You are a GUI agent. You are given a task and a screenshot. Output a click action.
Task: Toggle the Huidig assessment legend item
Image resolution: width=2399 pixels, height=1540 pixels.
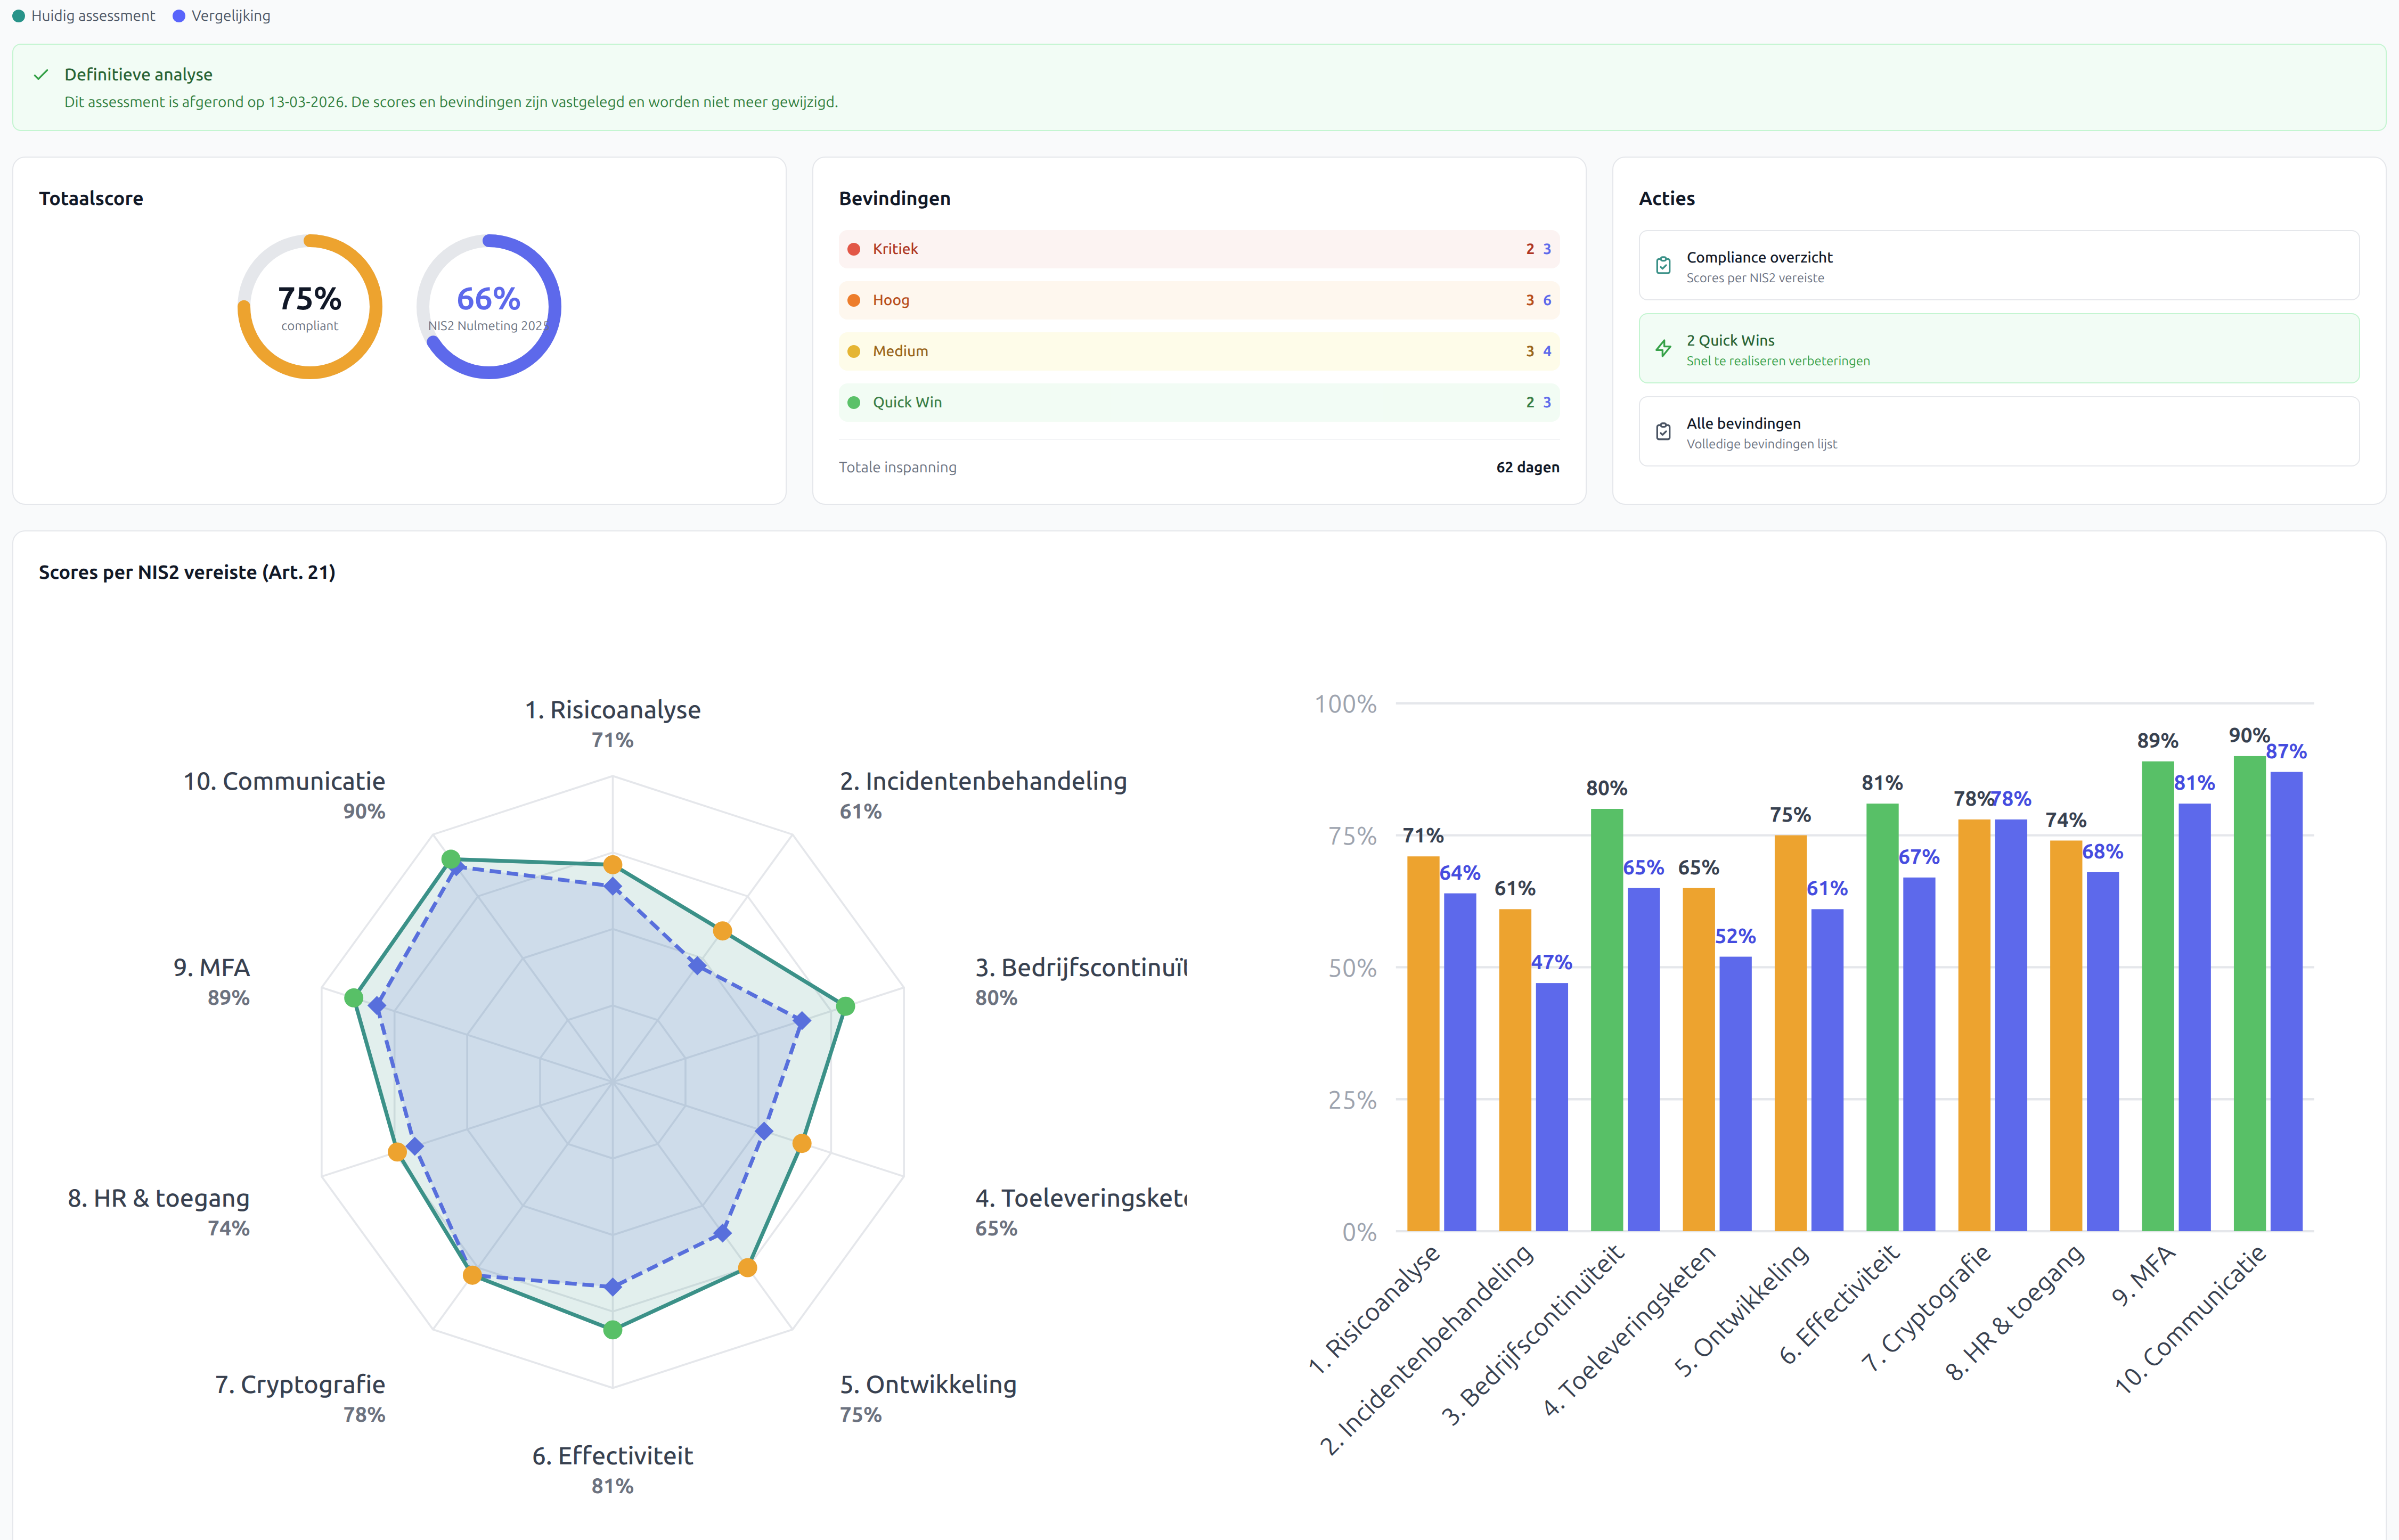pyautogui.click(x=84, y=16)
